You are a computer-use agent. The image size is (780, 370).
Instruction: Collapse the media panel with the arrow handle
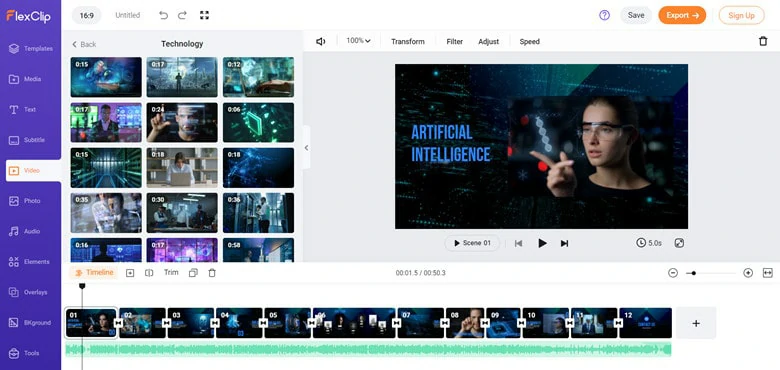[x=306, y=148]
